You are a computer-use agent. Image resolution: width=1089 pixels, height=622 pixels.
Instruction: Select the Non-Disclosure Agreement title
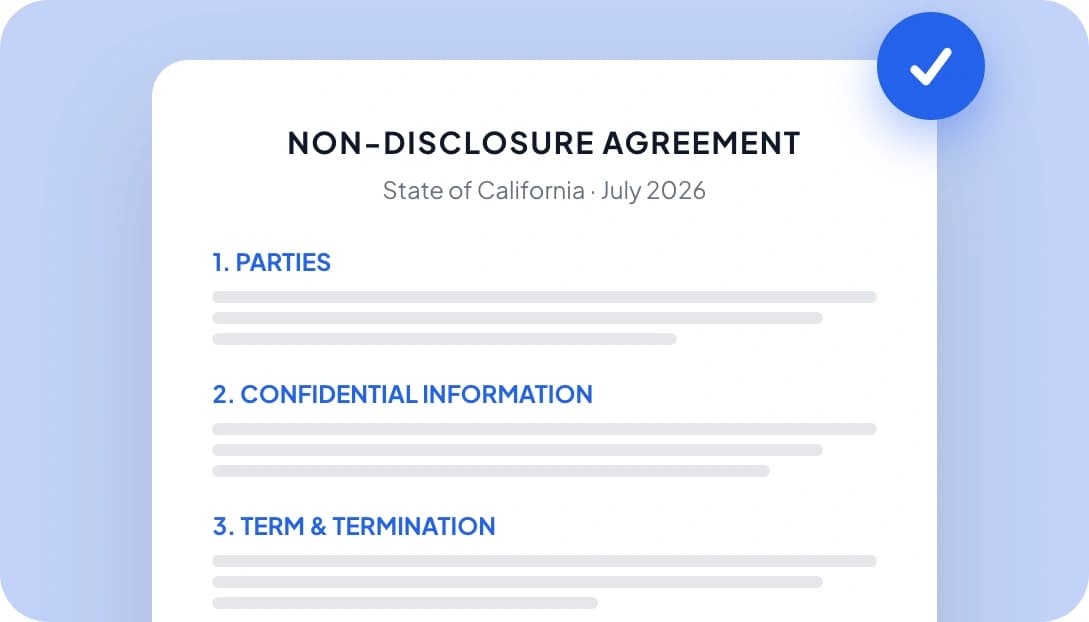pos(544,143)
